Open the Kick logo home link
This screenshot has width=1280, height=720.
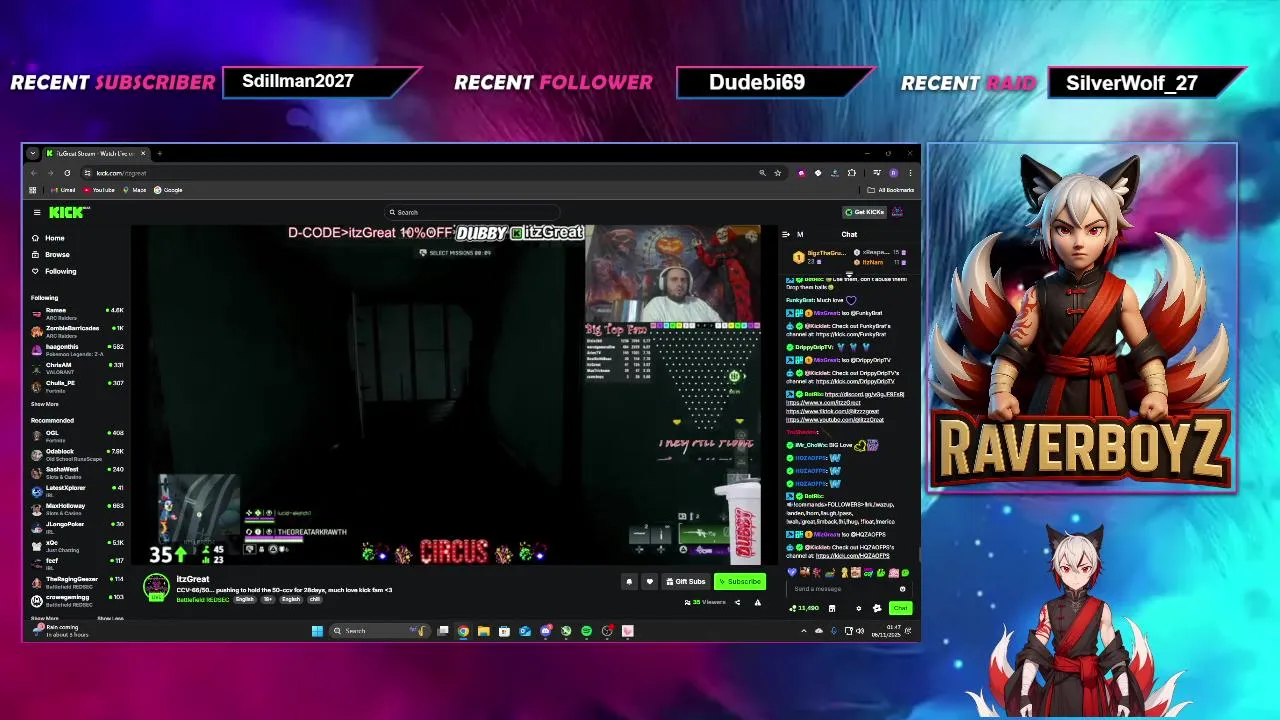[x=68, y=212]
